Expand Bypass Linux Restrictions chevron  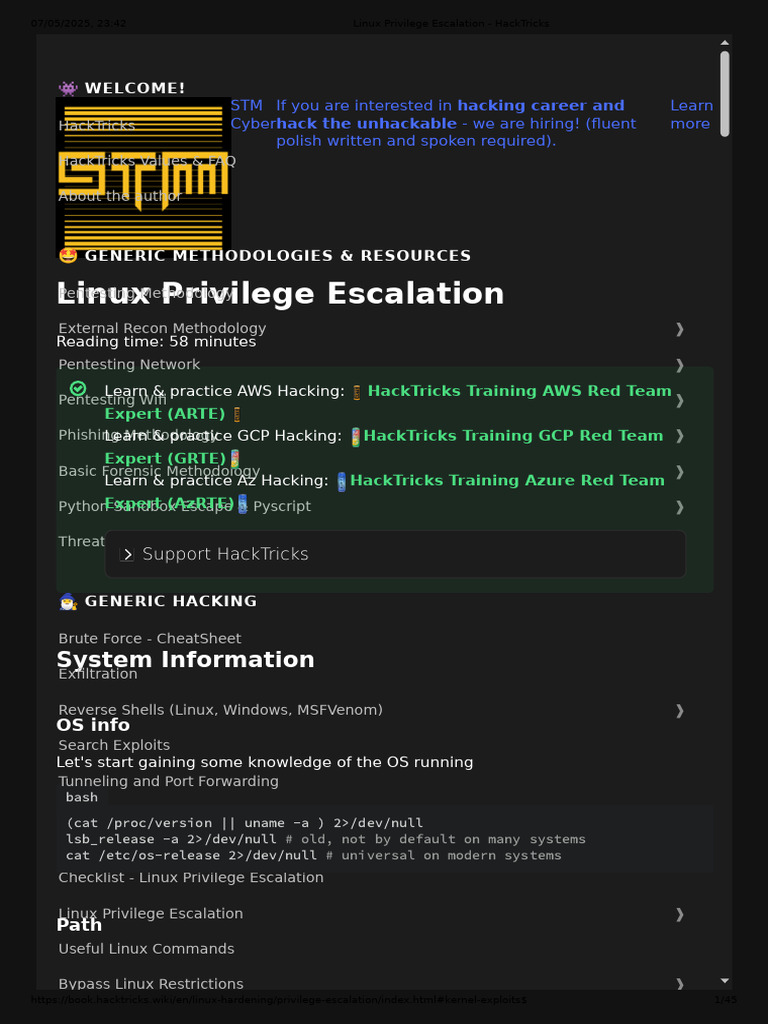pos(680,984)
